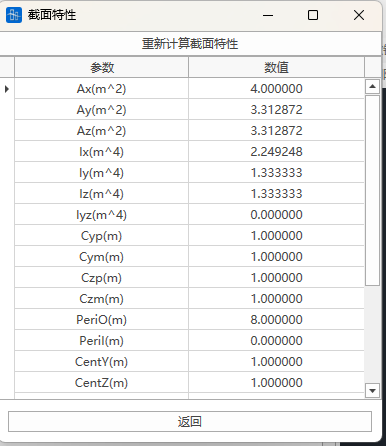Click the 返回 button

[x=190, y=422]
